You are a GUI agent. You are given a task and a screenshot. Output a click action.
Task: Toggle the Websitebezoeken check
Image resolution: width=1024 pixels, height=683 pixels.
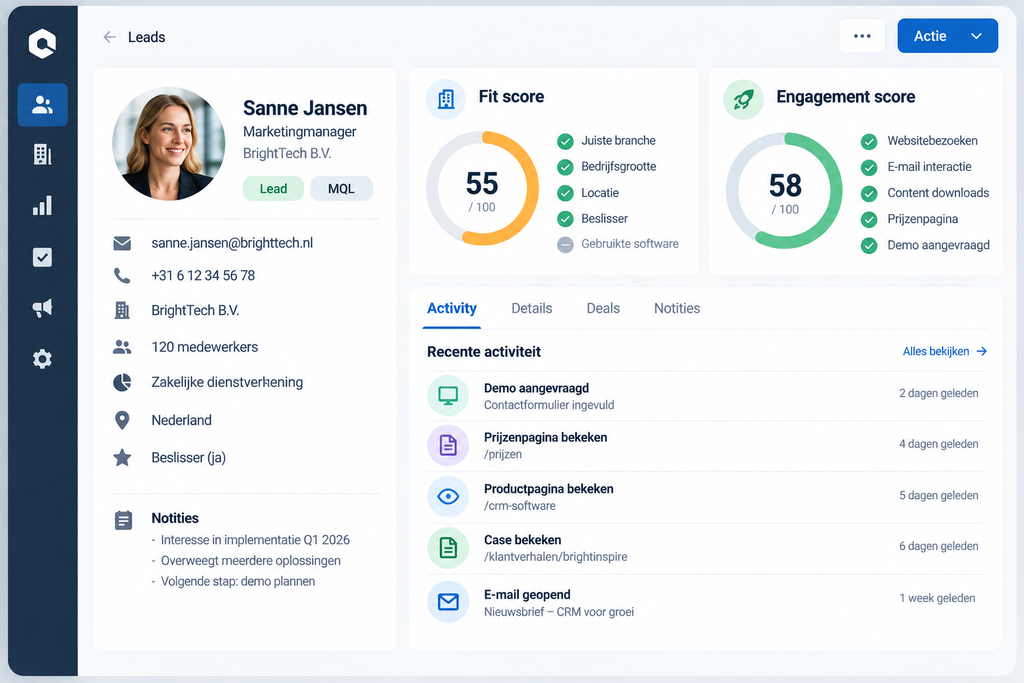(869, 141)
